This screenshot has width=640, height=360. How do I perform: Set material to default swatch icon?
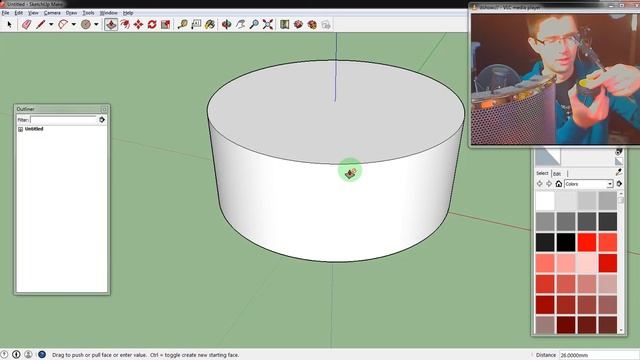(619, 161)
